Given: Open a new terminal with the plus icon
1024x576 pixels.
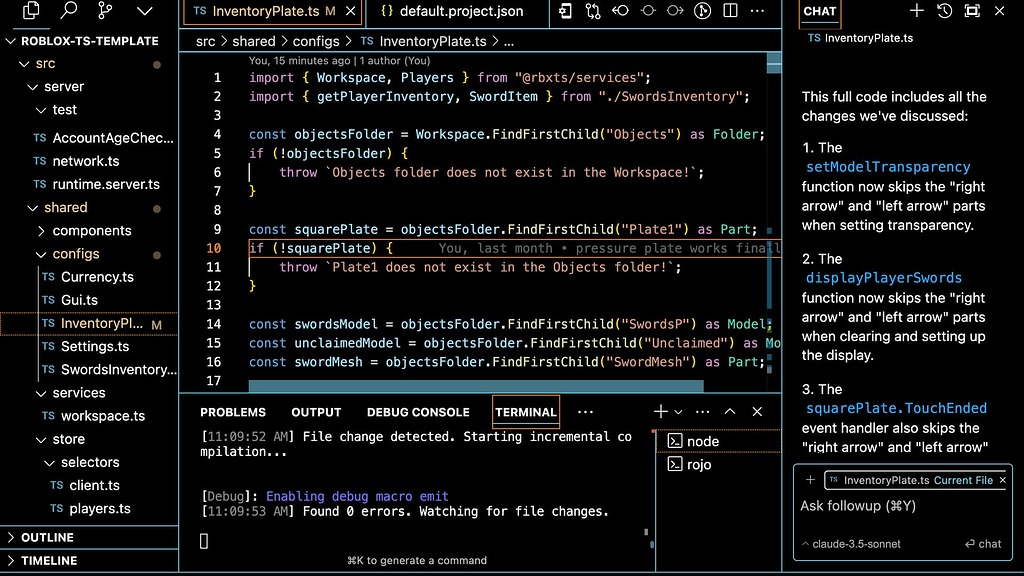Looking at the screenshot, I should 659,411.
